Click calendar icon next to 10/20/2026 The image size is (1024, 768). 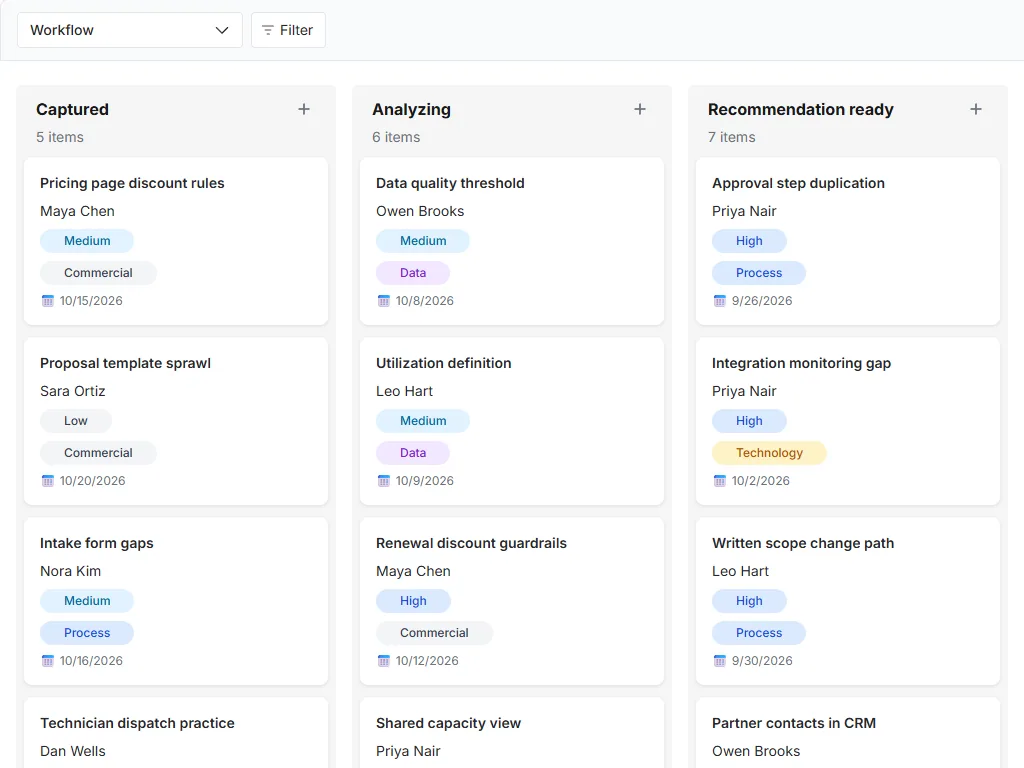(48, 481)
